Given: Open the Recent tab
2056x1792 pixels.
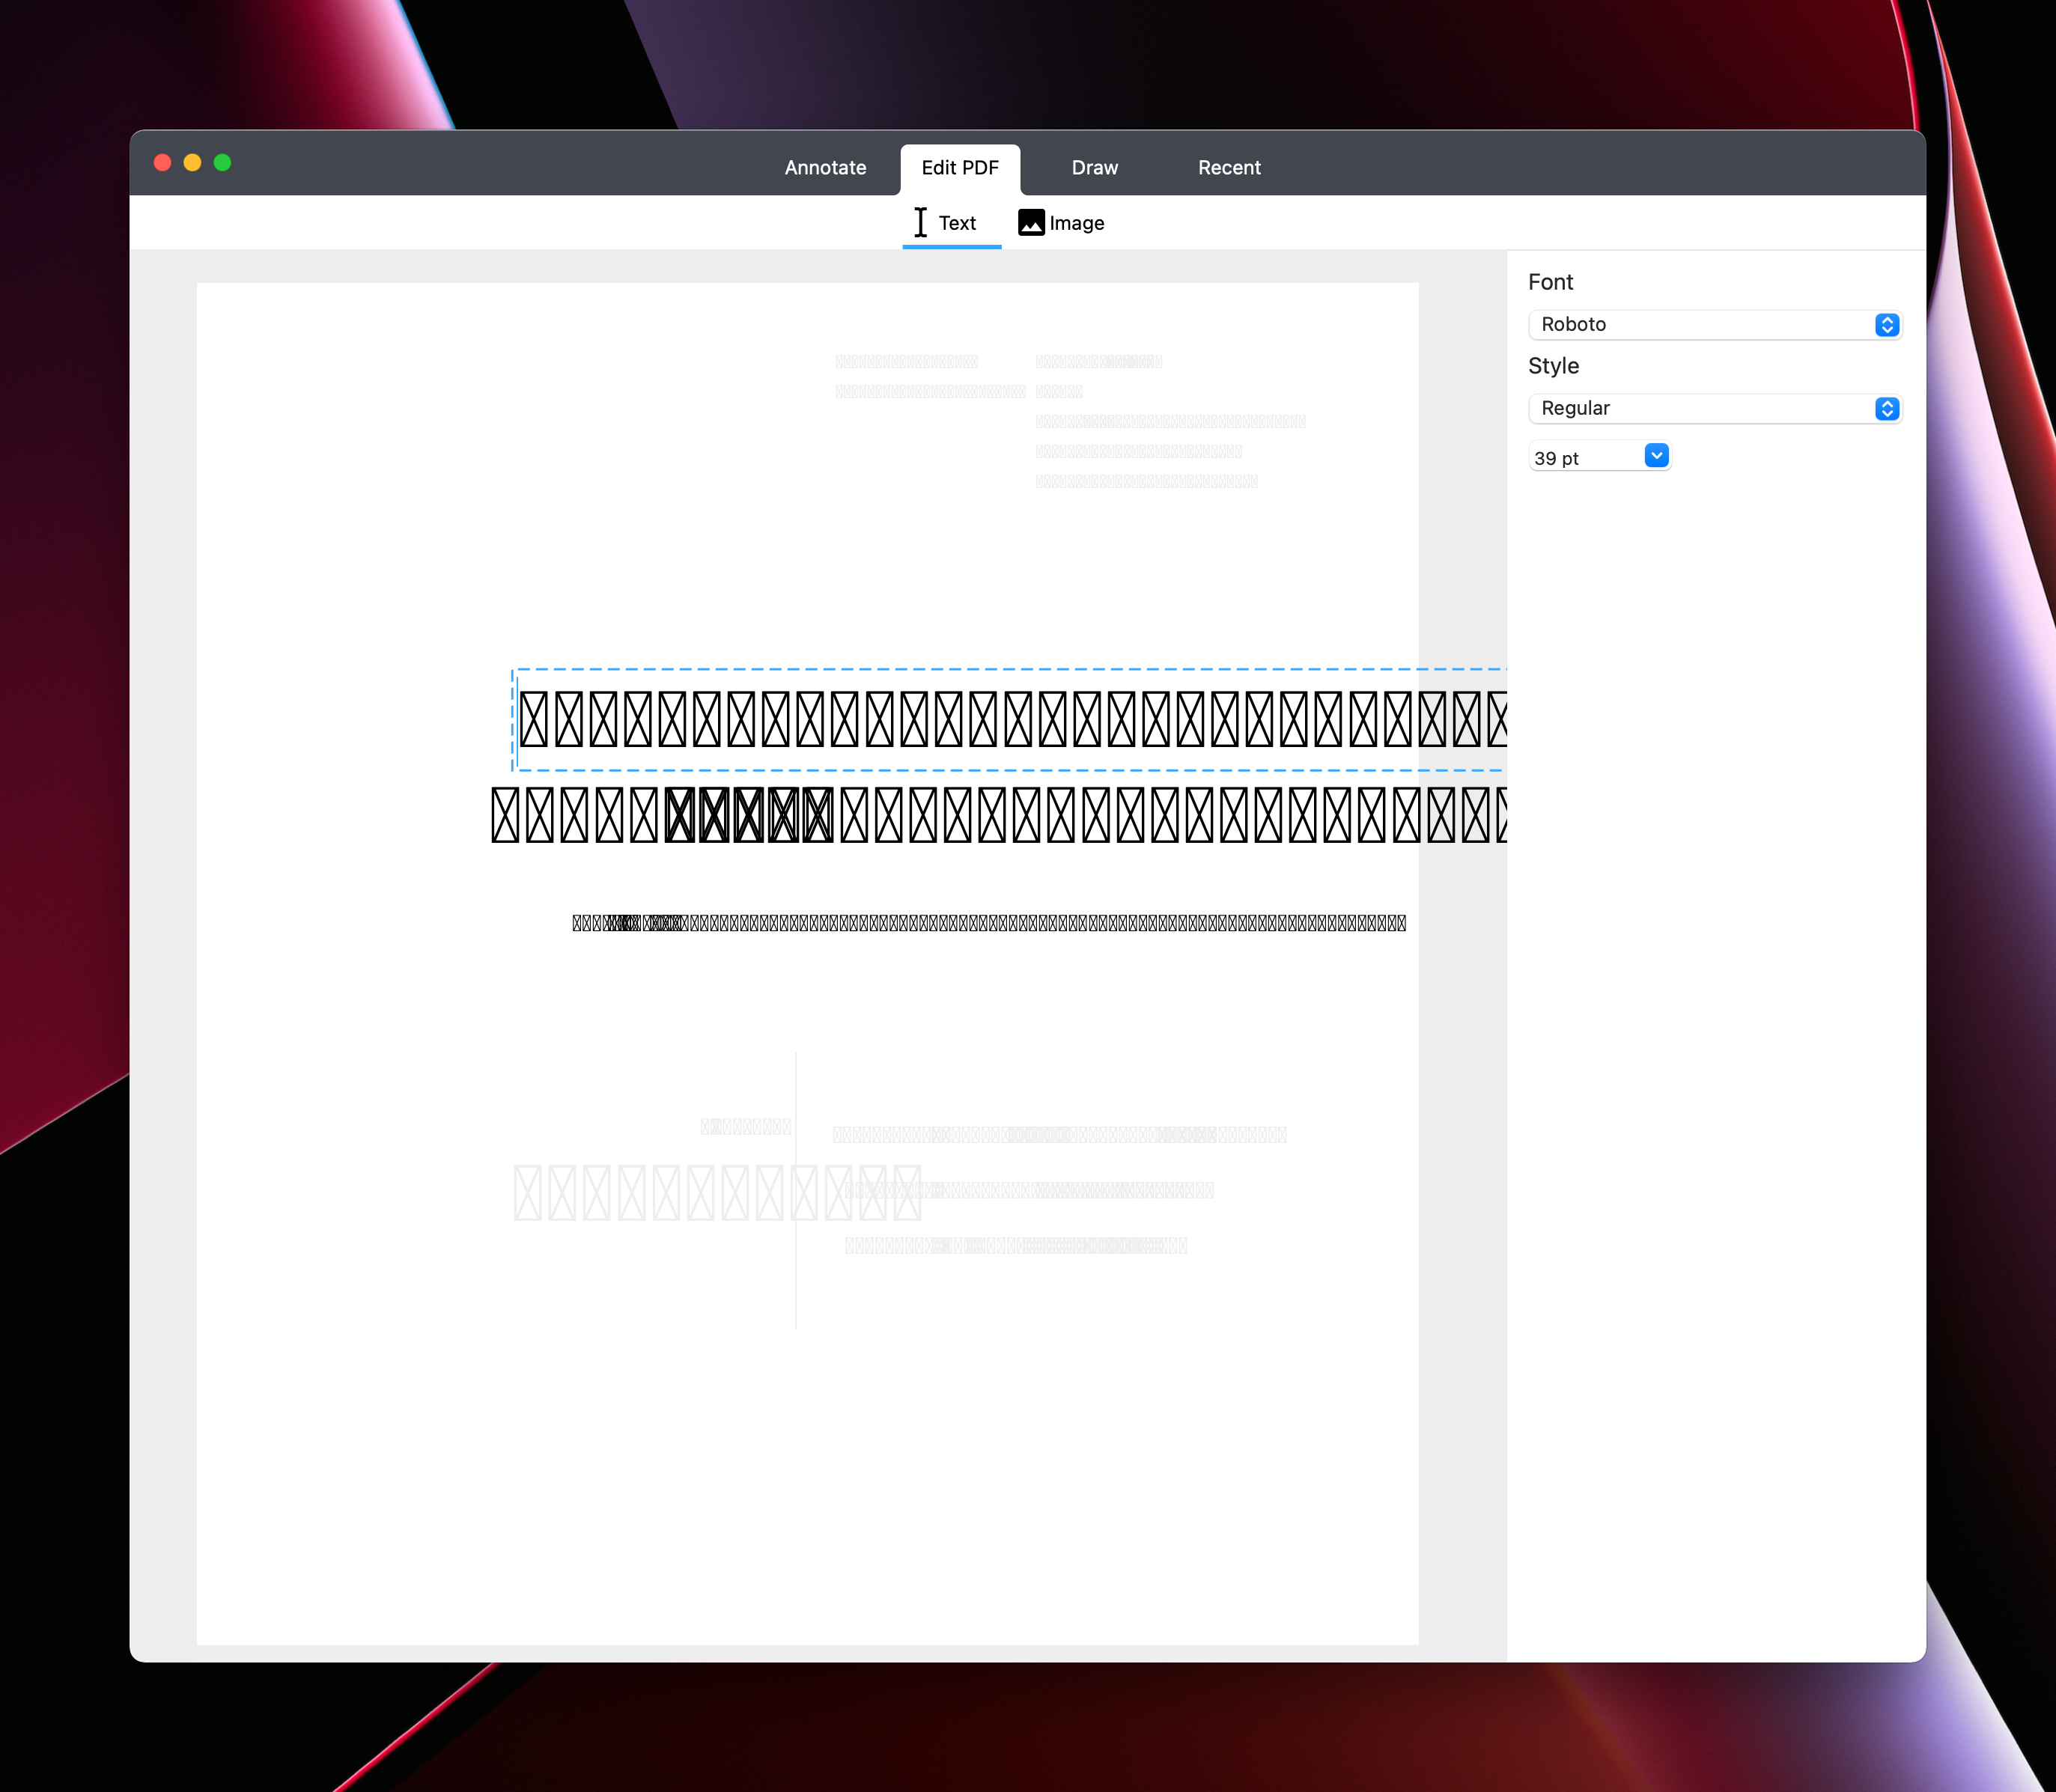Looking at the screenshot, I should tap(1229, 168).
